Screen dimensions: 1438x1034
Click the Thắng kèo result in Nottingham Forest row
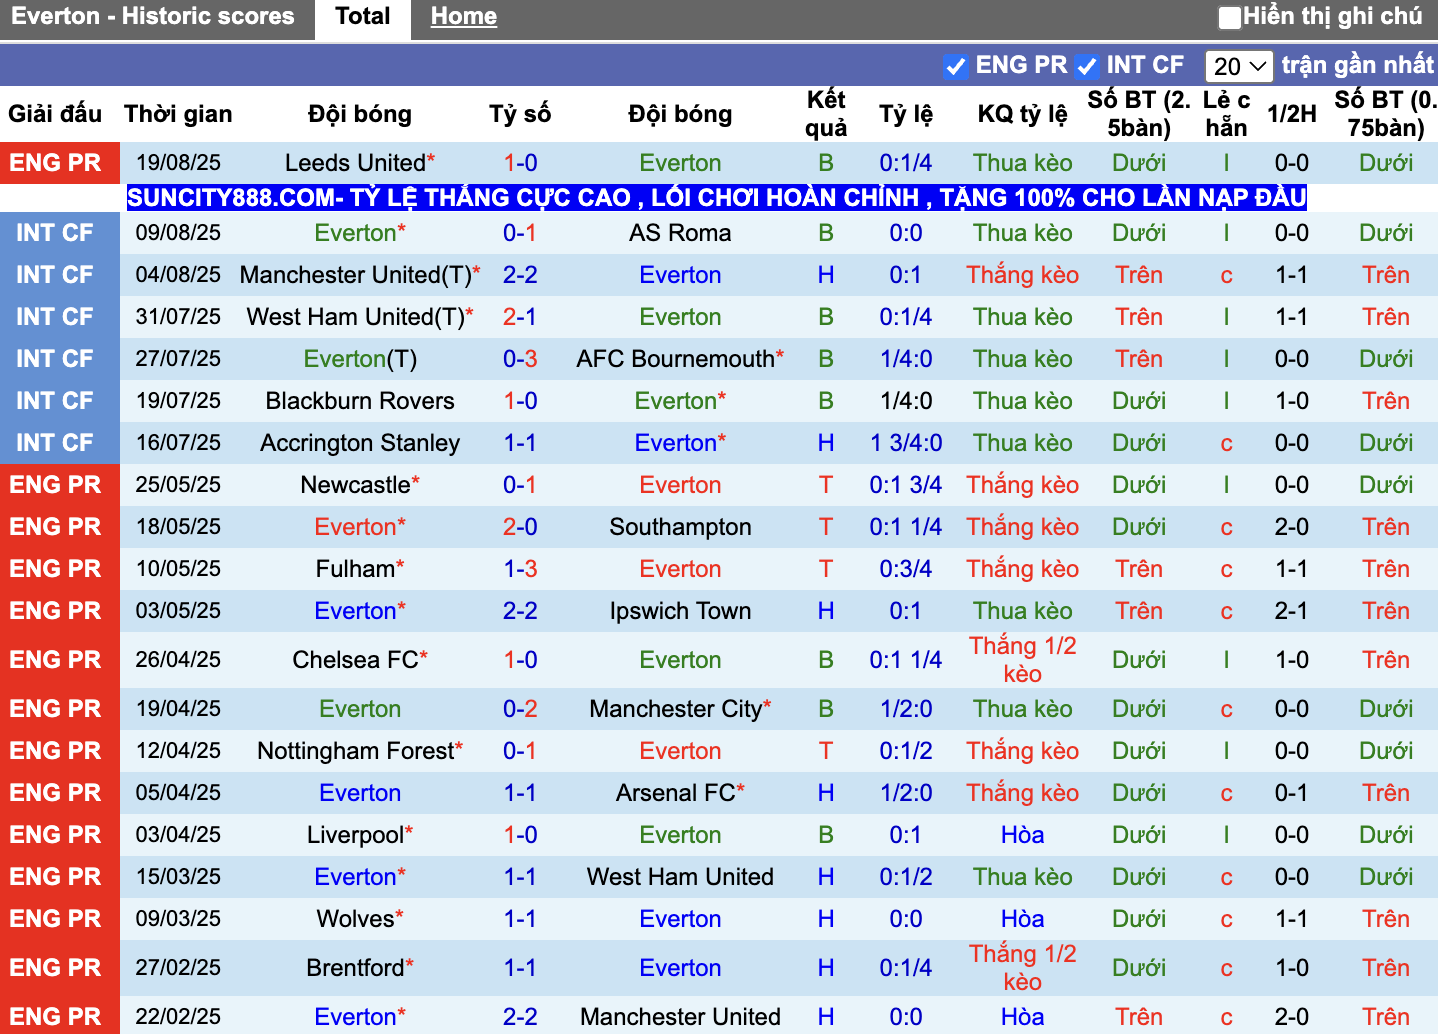pos(1023,751)
